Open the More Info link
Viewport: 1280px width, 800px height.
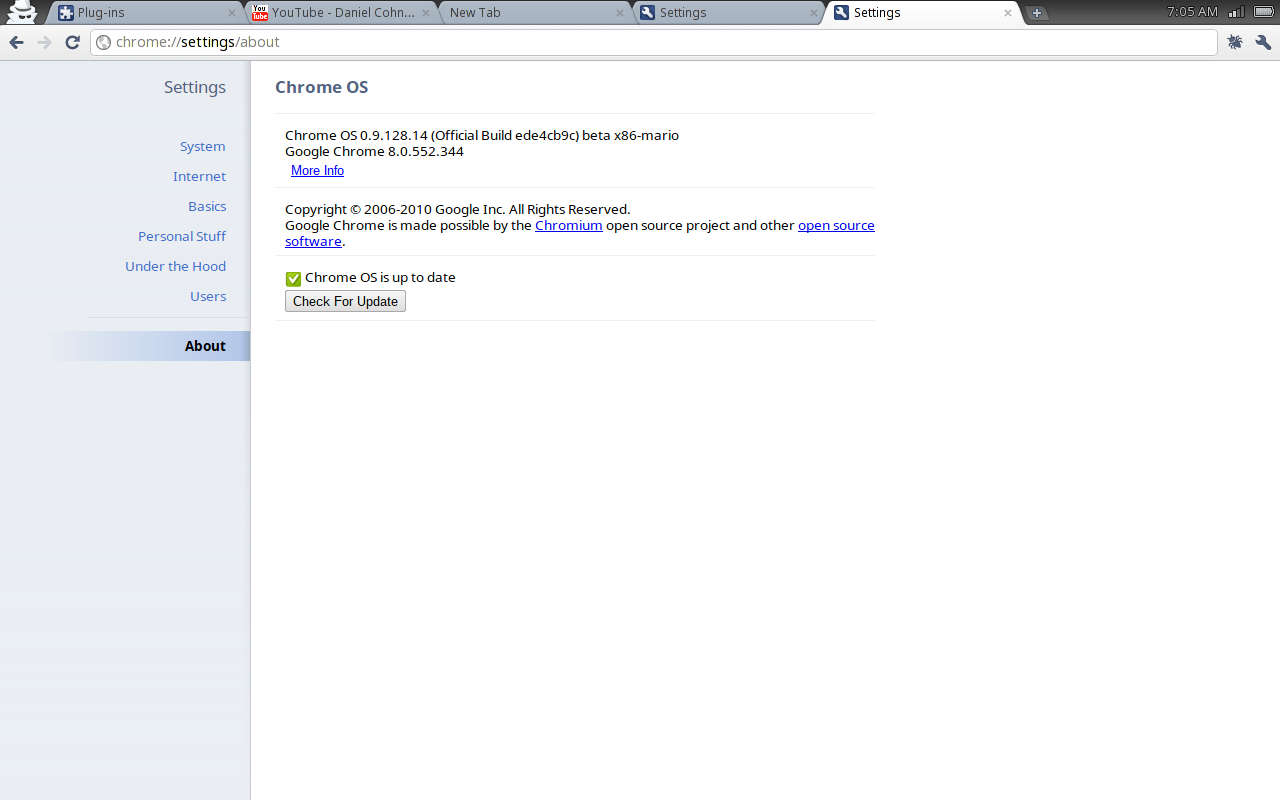point(317,171)
